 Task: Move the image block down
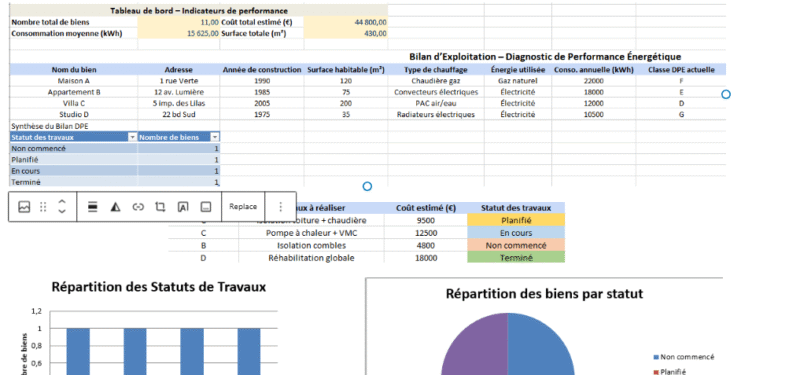point(62,211)
